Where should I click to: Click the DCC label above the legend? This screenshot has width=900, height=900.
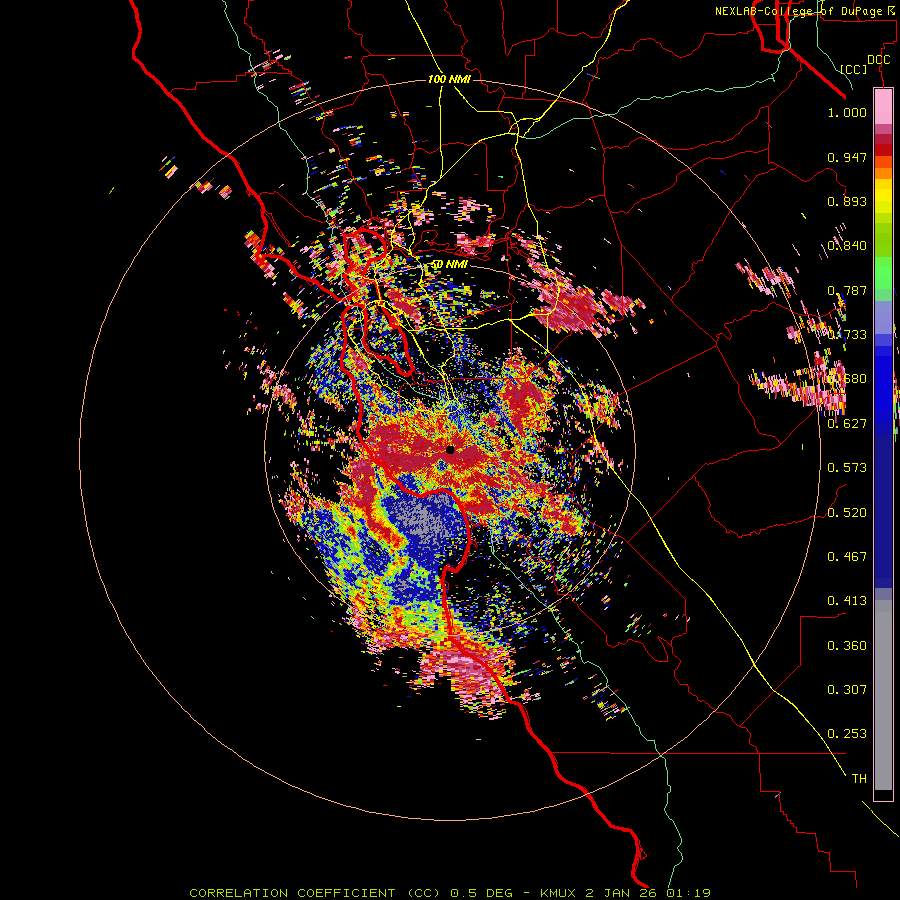(879, 60)
